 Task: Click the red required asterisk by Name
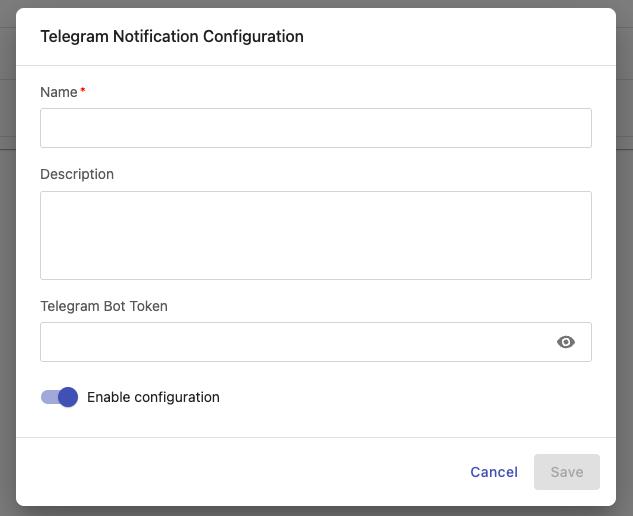pyautogui.click(x=83, y=91)
